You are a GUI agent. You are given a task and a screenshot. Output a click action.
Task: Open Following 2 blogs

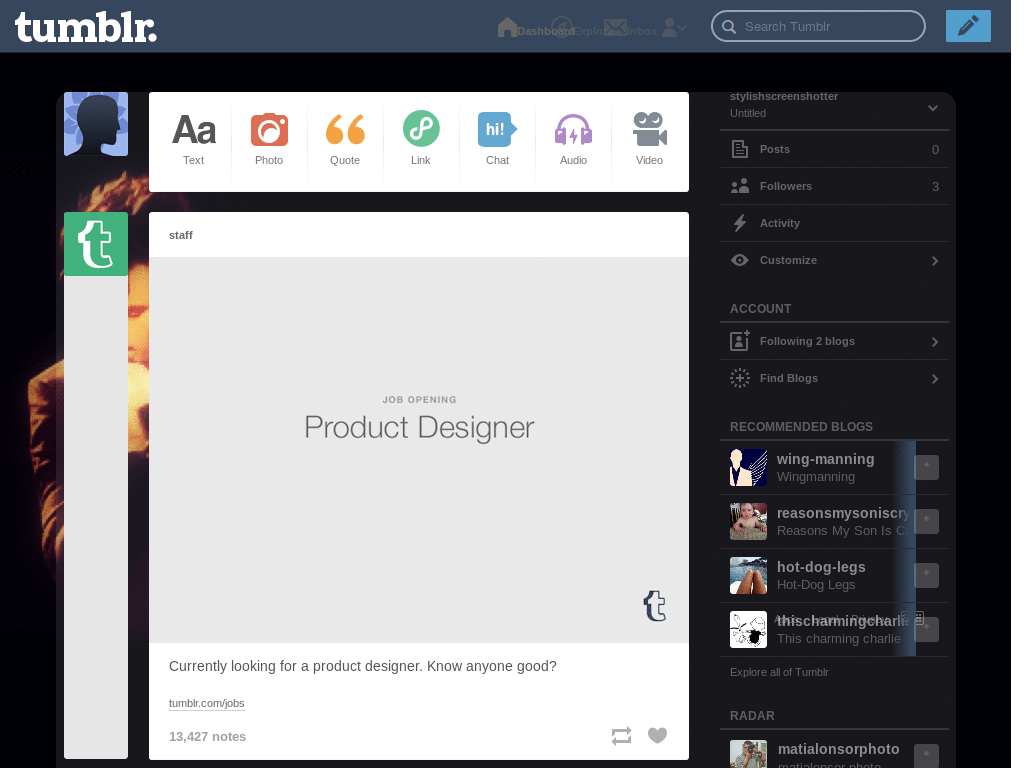(834, 342)
